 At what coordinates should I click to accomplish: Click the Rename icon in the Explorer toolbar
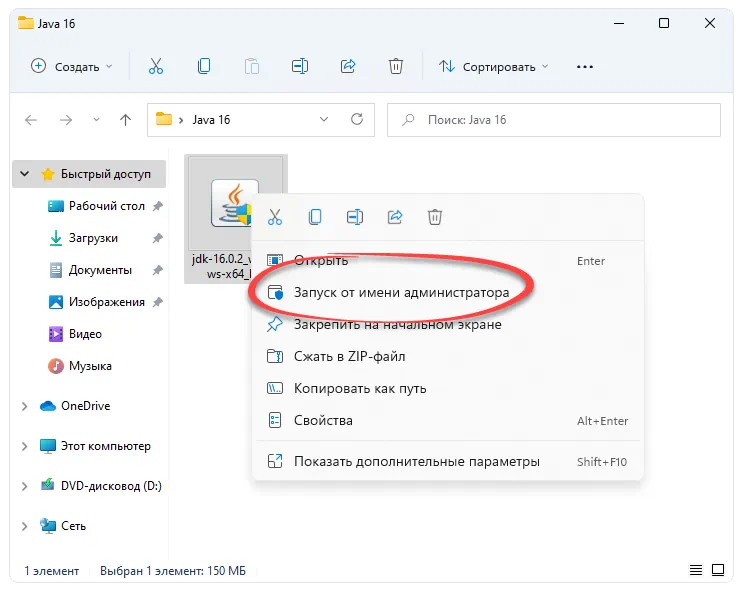(300, 66)
